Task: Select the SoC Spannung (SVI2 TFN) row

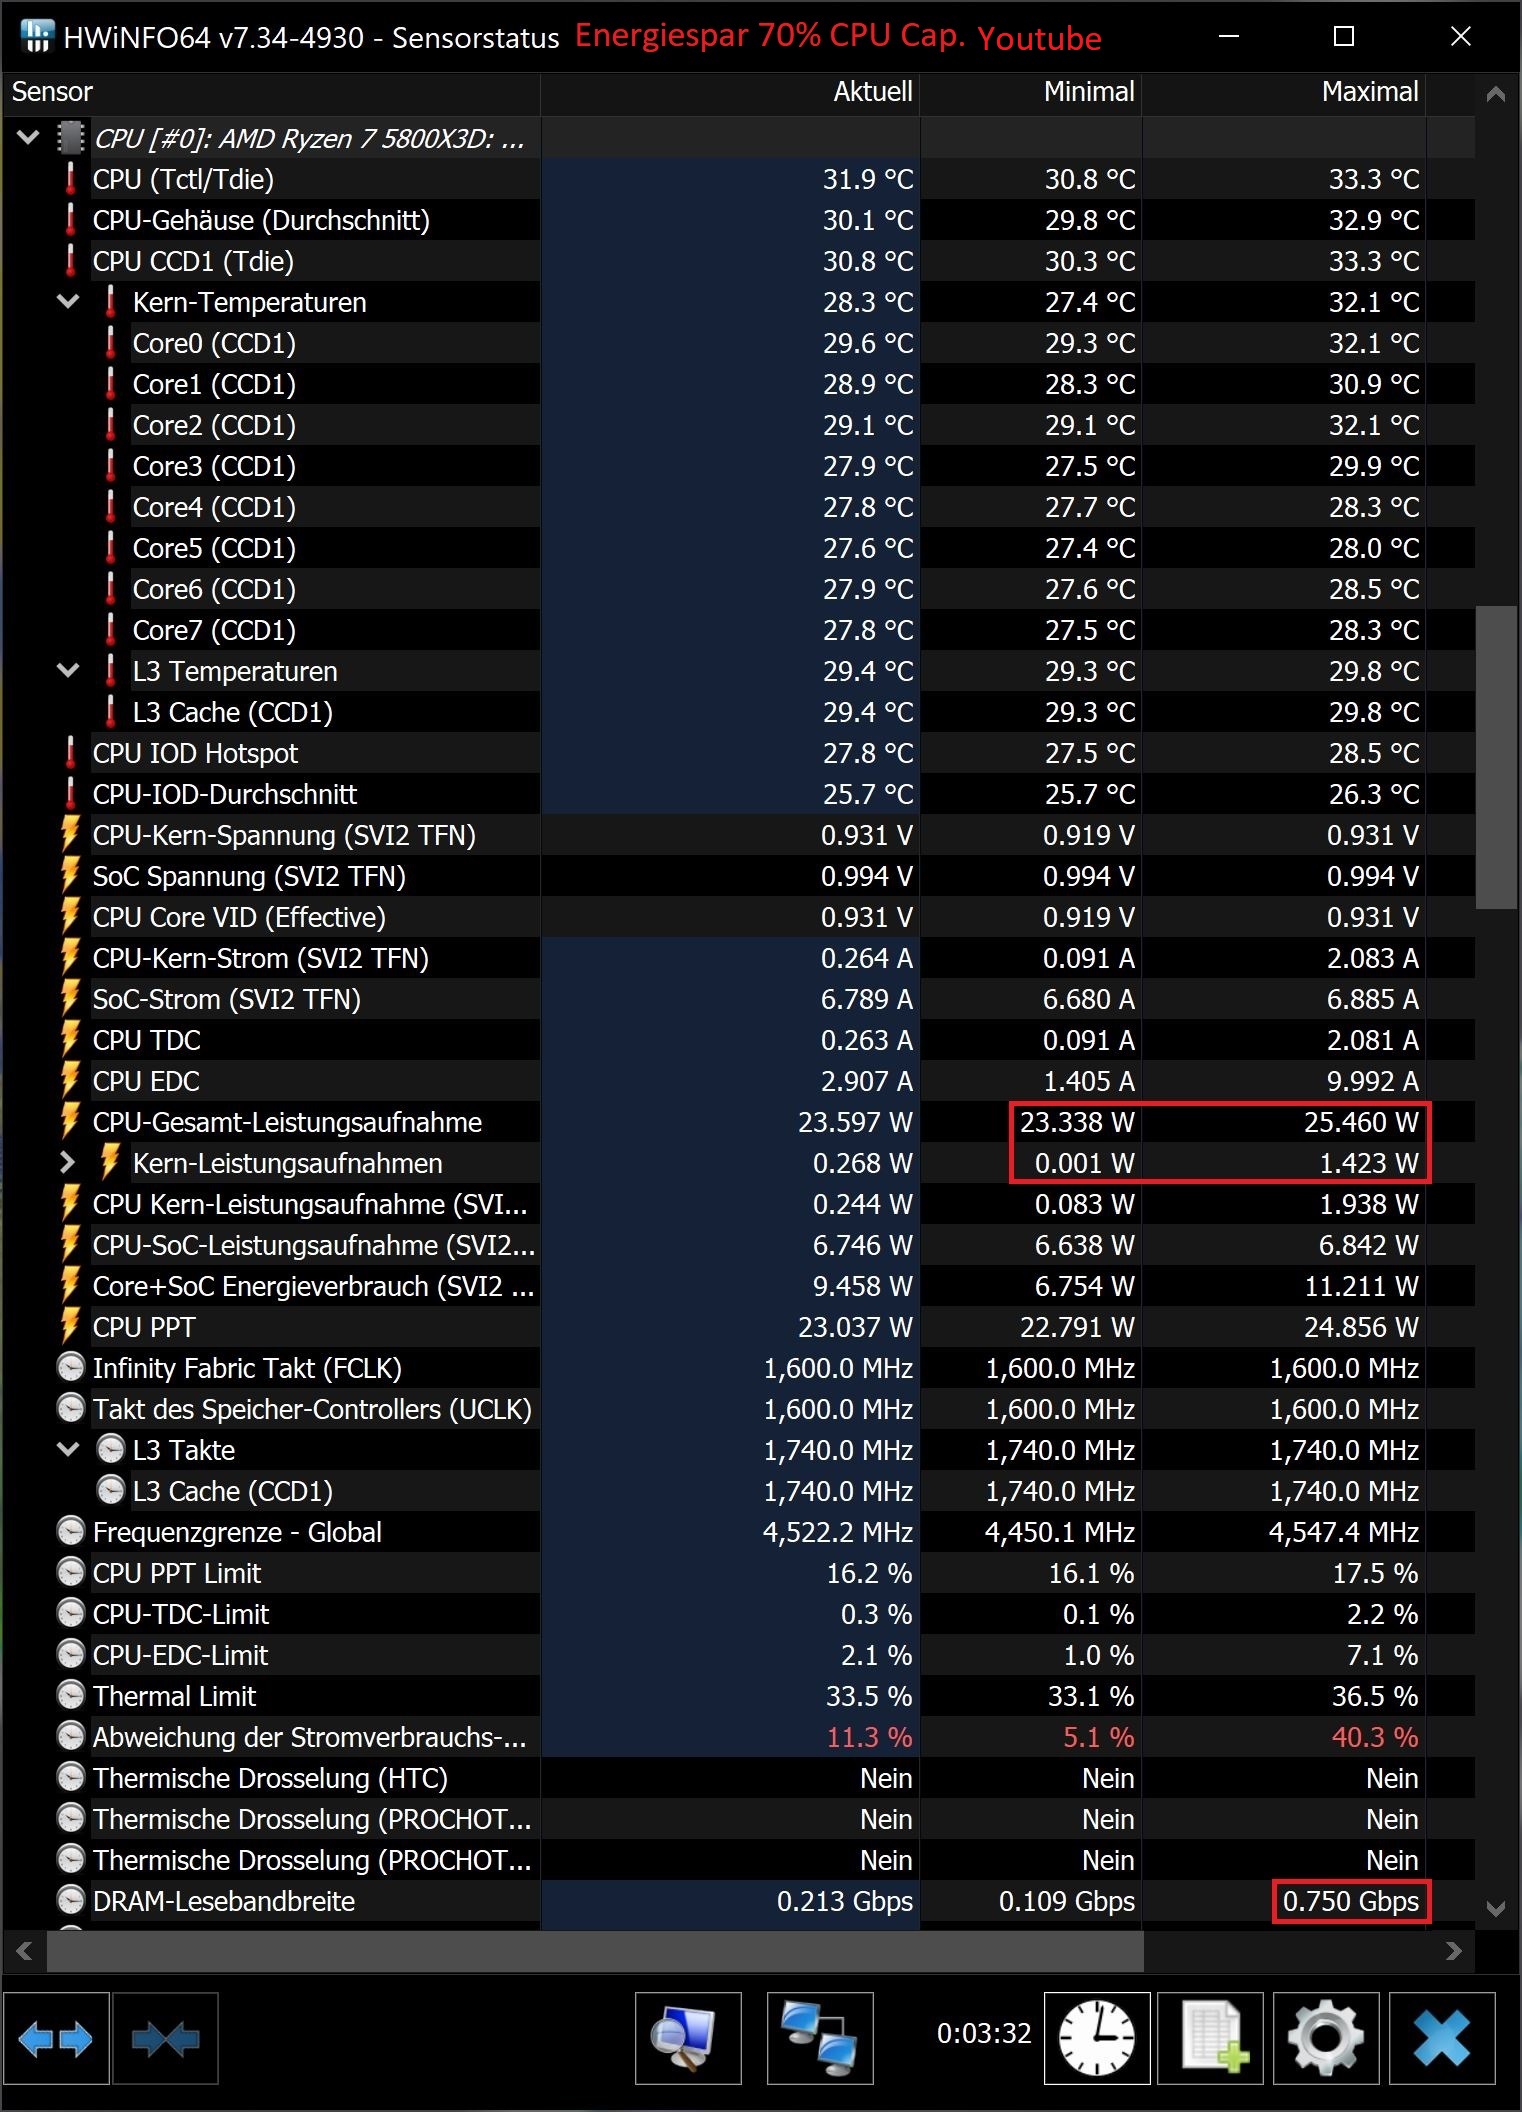Action: tap(739, 876)
